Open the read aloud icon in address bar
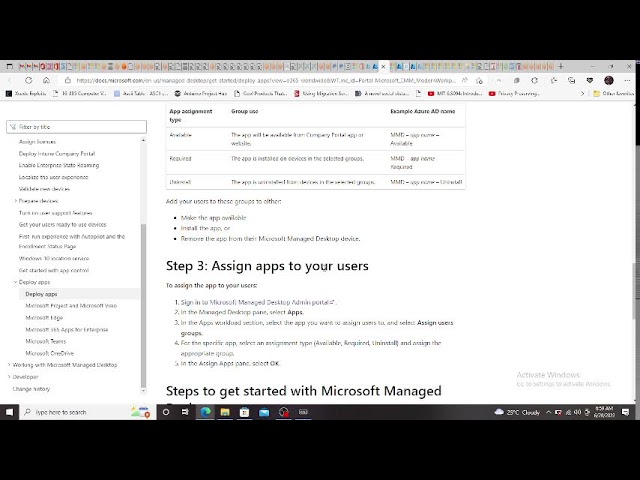The height and width of the screenshot is (480, 640). point(464,80)
